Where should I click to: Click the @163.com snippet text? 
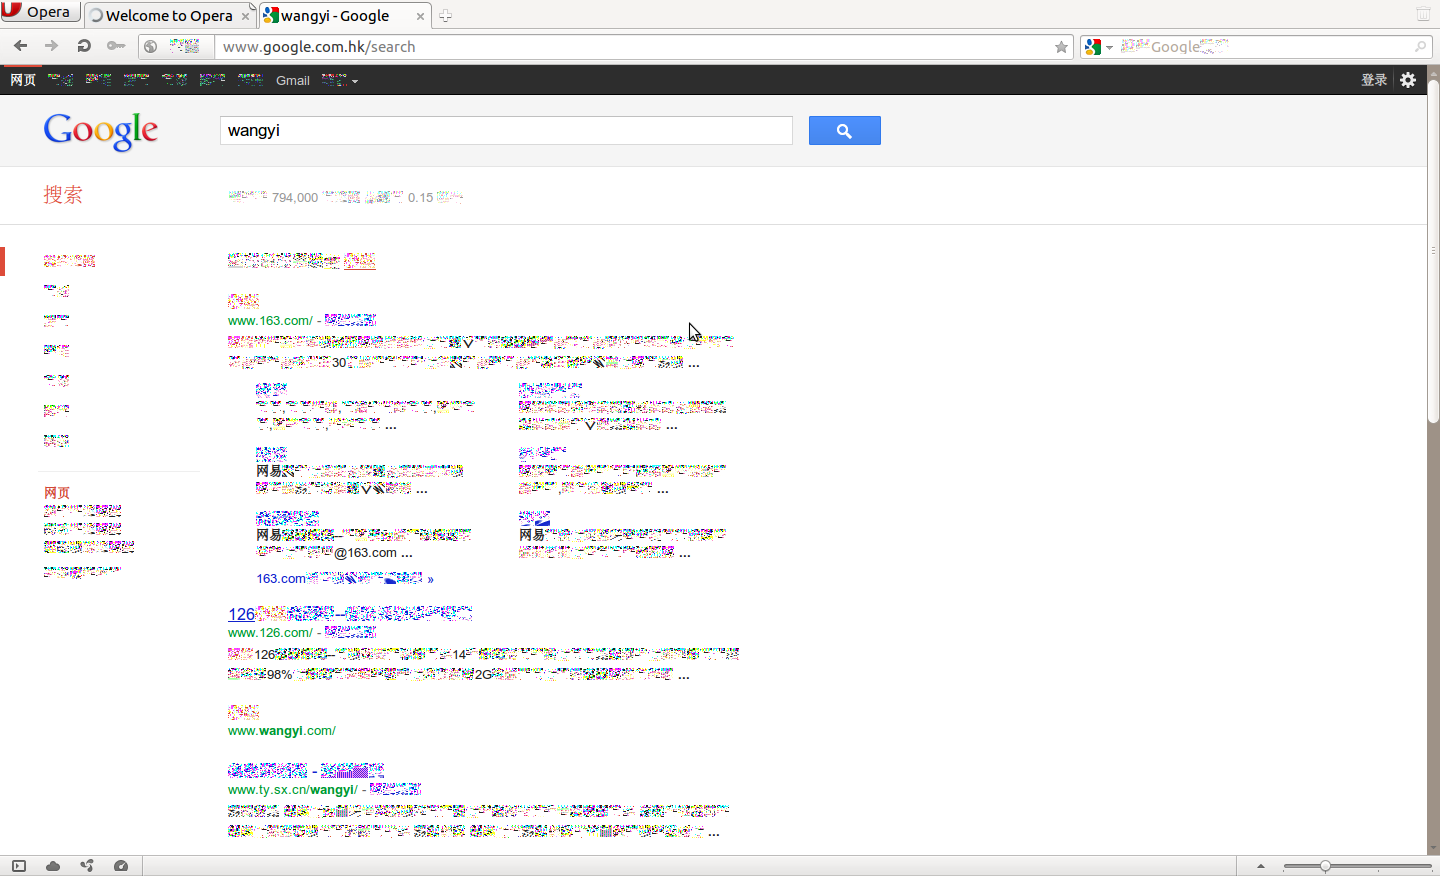point(366,553)
